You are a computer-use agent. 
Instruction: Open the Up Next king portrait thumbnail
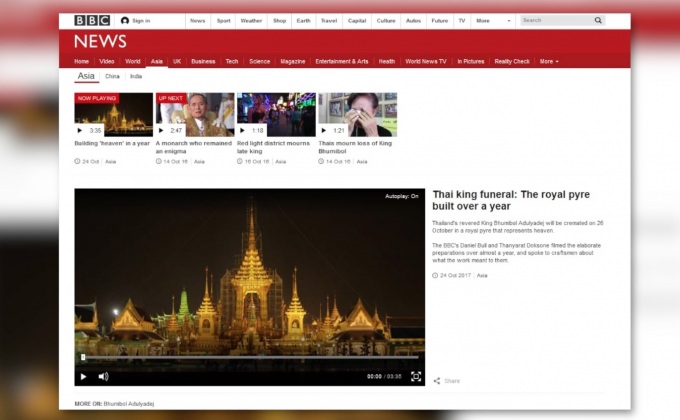pos(195,115)
